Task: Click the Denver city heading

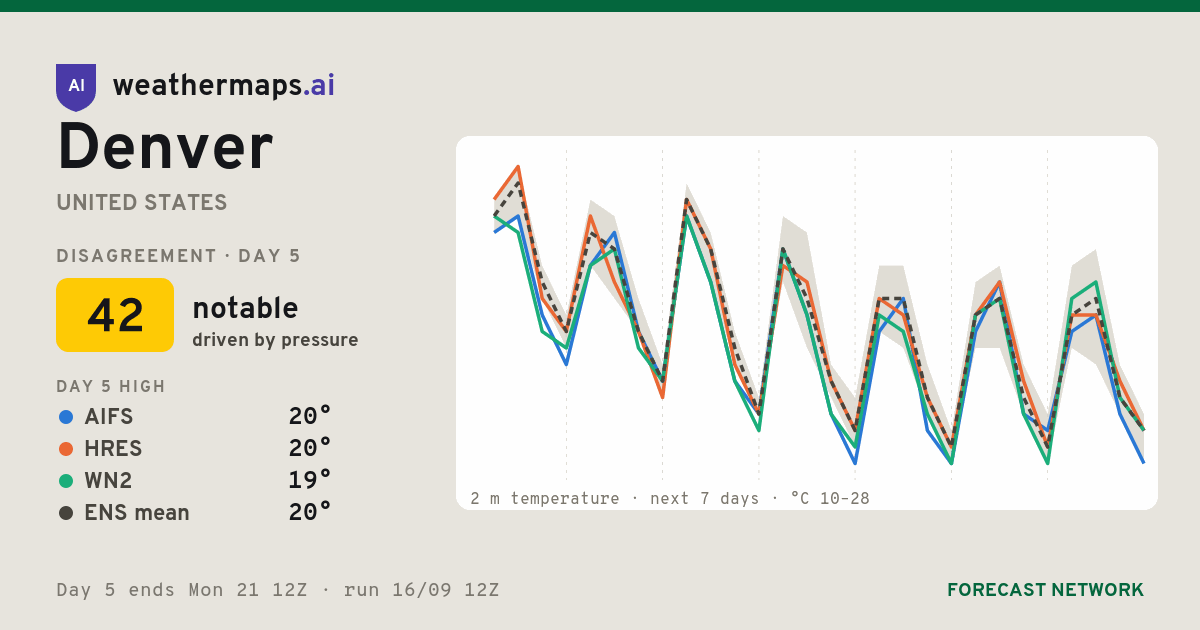Action: (165, 148)
